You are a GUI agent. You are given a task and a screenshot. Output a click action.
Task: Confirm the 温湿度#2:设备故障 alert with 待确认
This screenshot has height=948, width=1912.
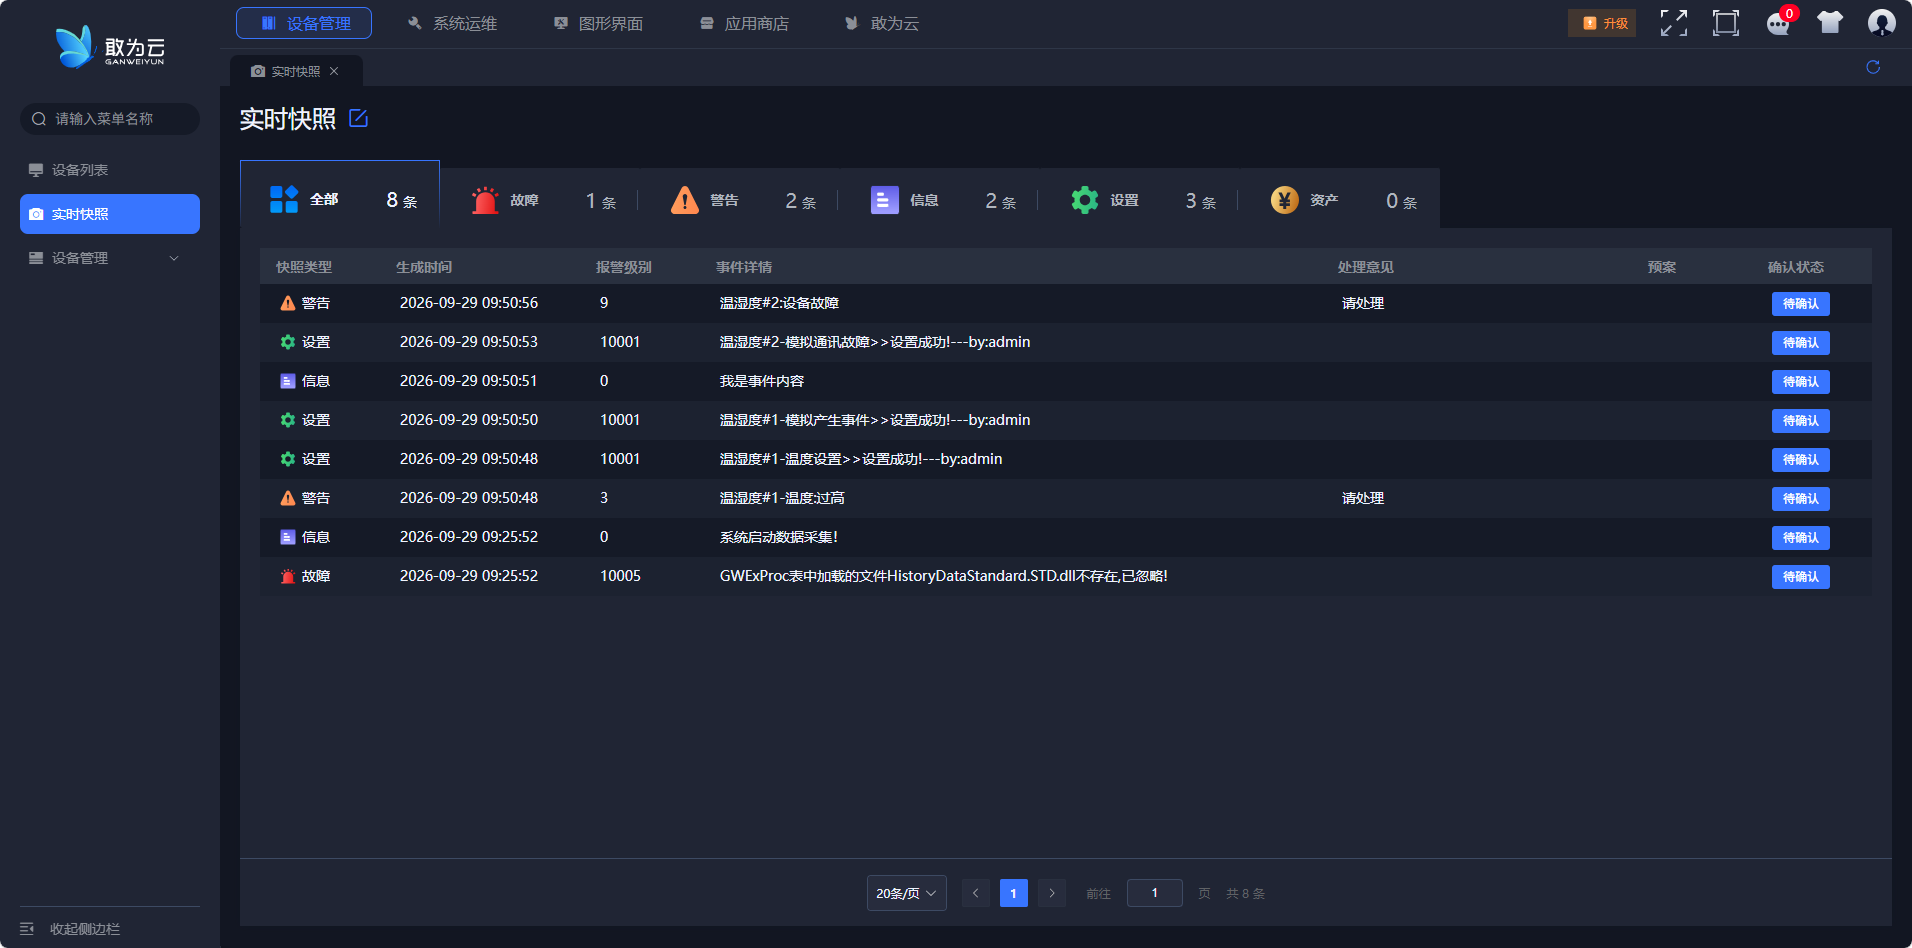(x=1800, y=304)
